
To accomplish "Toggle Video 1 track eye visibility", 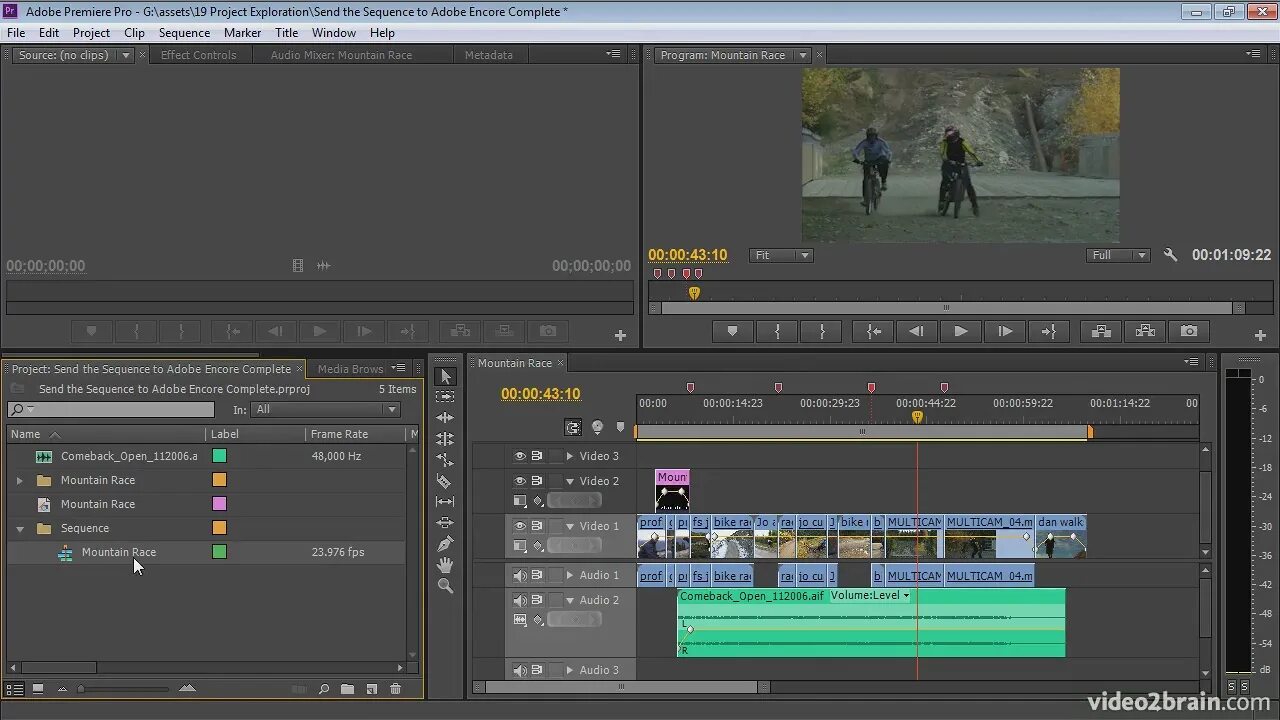I will point(520,526).
